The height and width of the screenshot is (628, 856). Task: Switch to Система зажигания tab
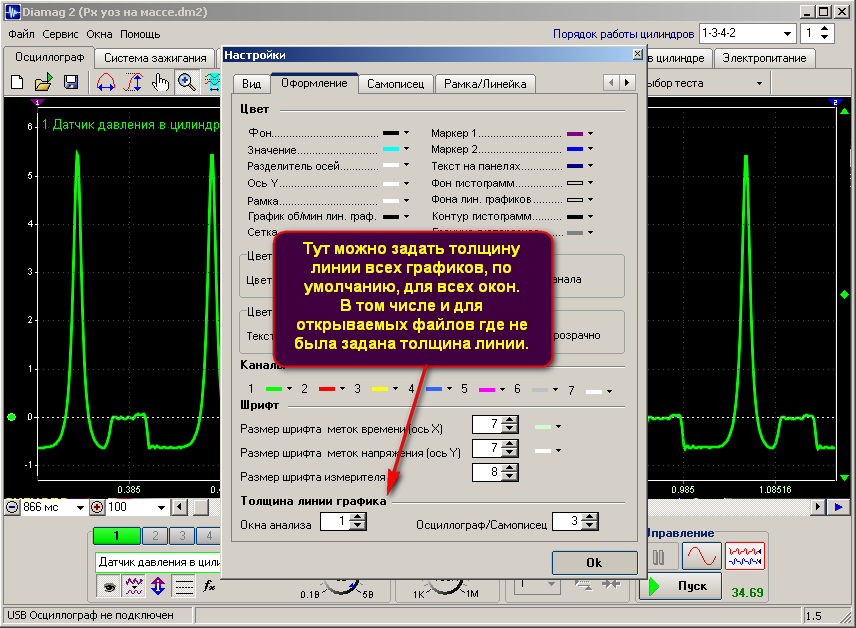(x=155, y=58)
